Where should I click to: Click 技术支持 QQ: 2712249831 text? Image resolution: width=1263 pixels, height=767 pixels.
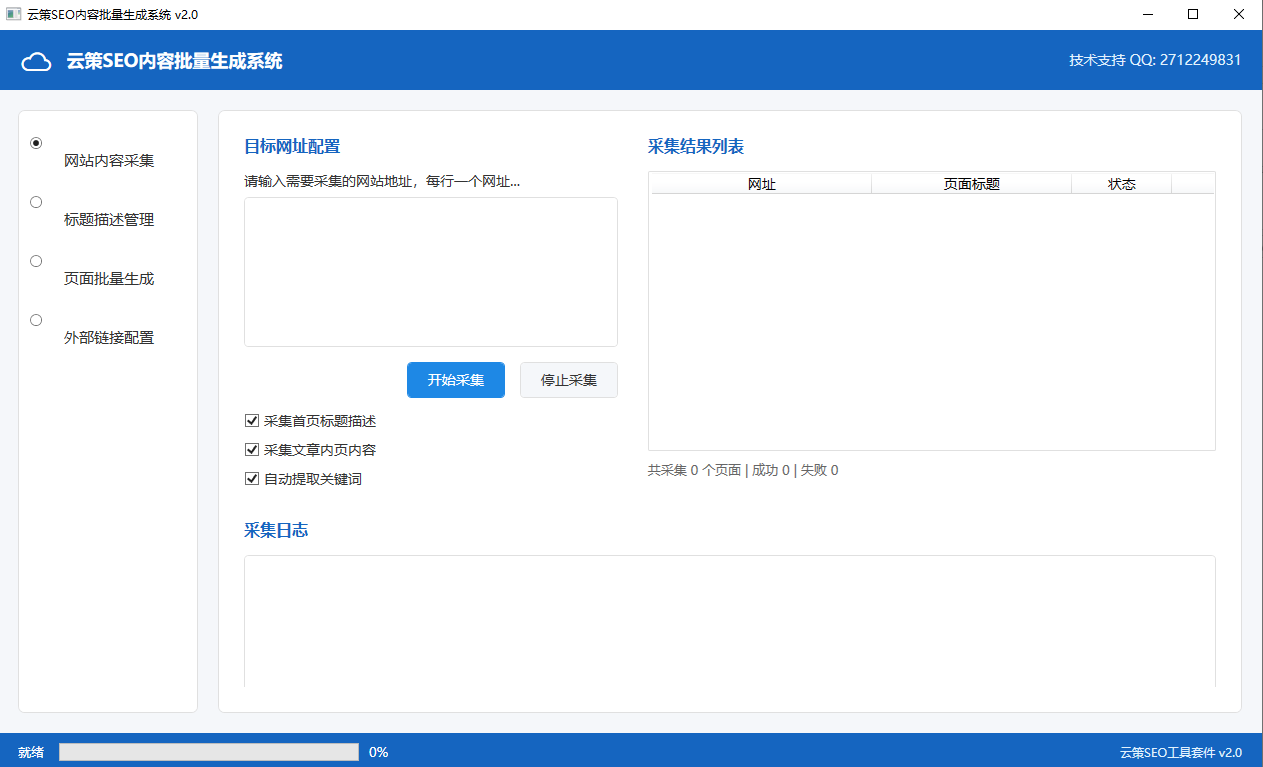pos(1155,60)
